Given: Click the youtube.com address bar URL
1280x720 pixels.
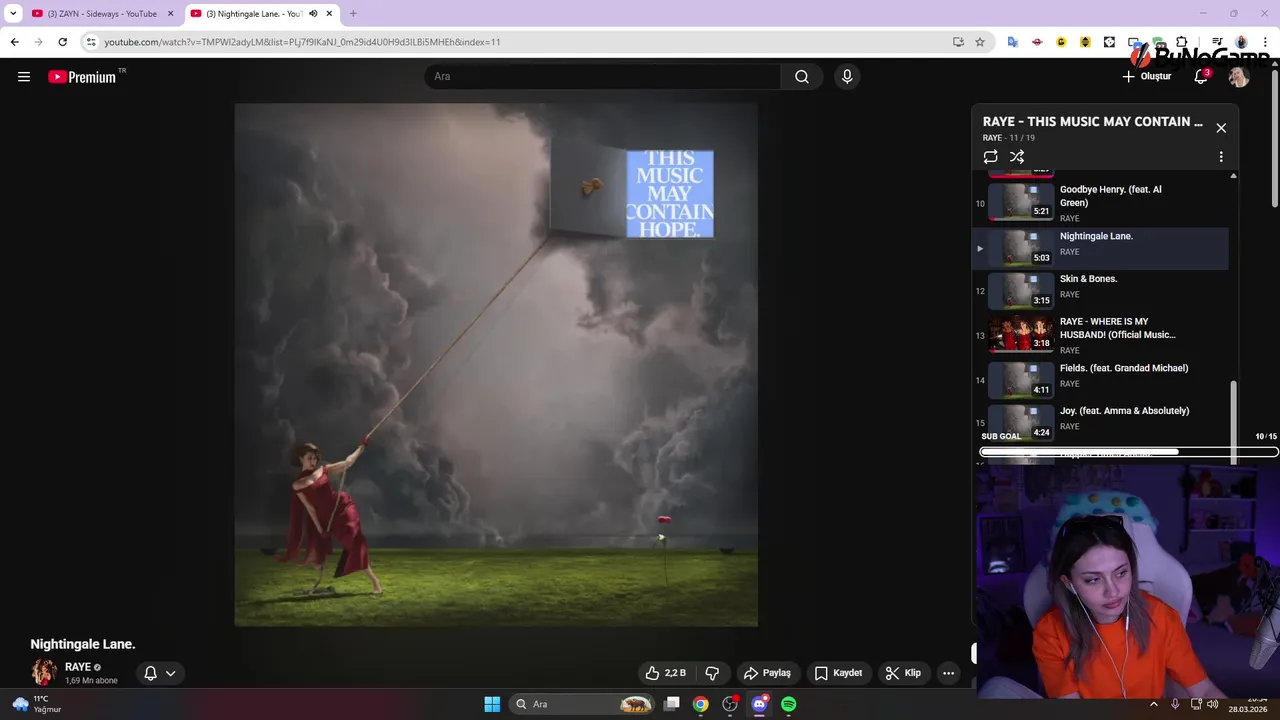Looking at the screenshot, I should pyautogui.click(x=302, y=42).
